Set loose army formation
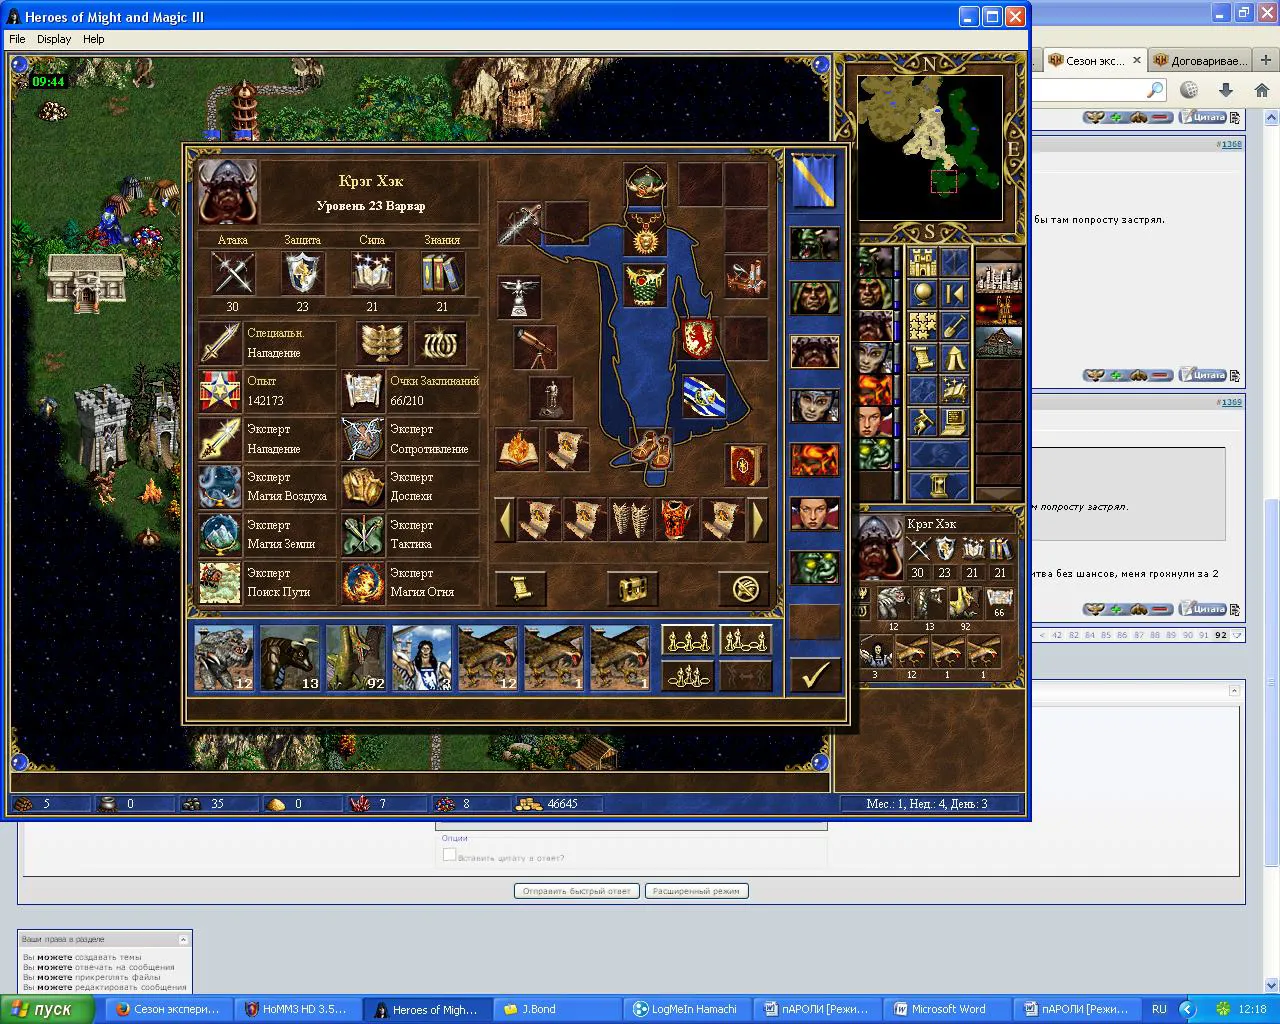The height and width of the screenshot is (1024, 1280). coord(687,639)
